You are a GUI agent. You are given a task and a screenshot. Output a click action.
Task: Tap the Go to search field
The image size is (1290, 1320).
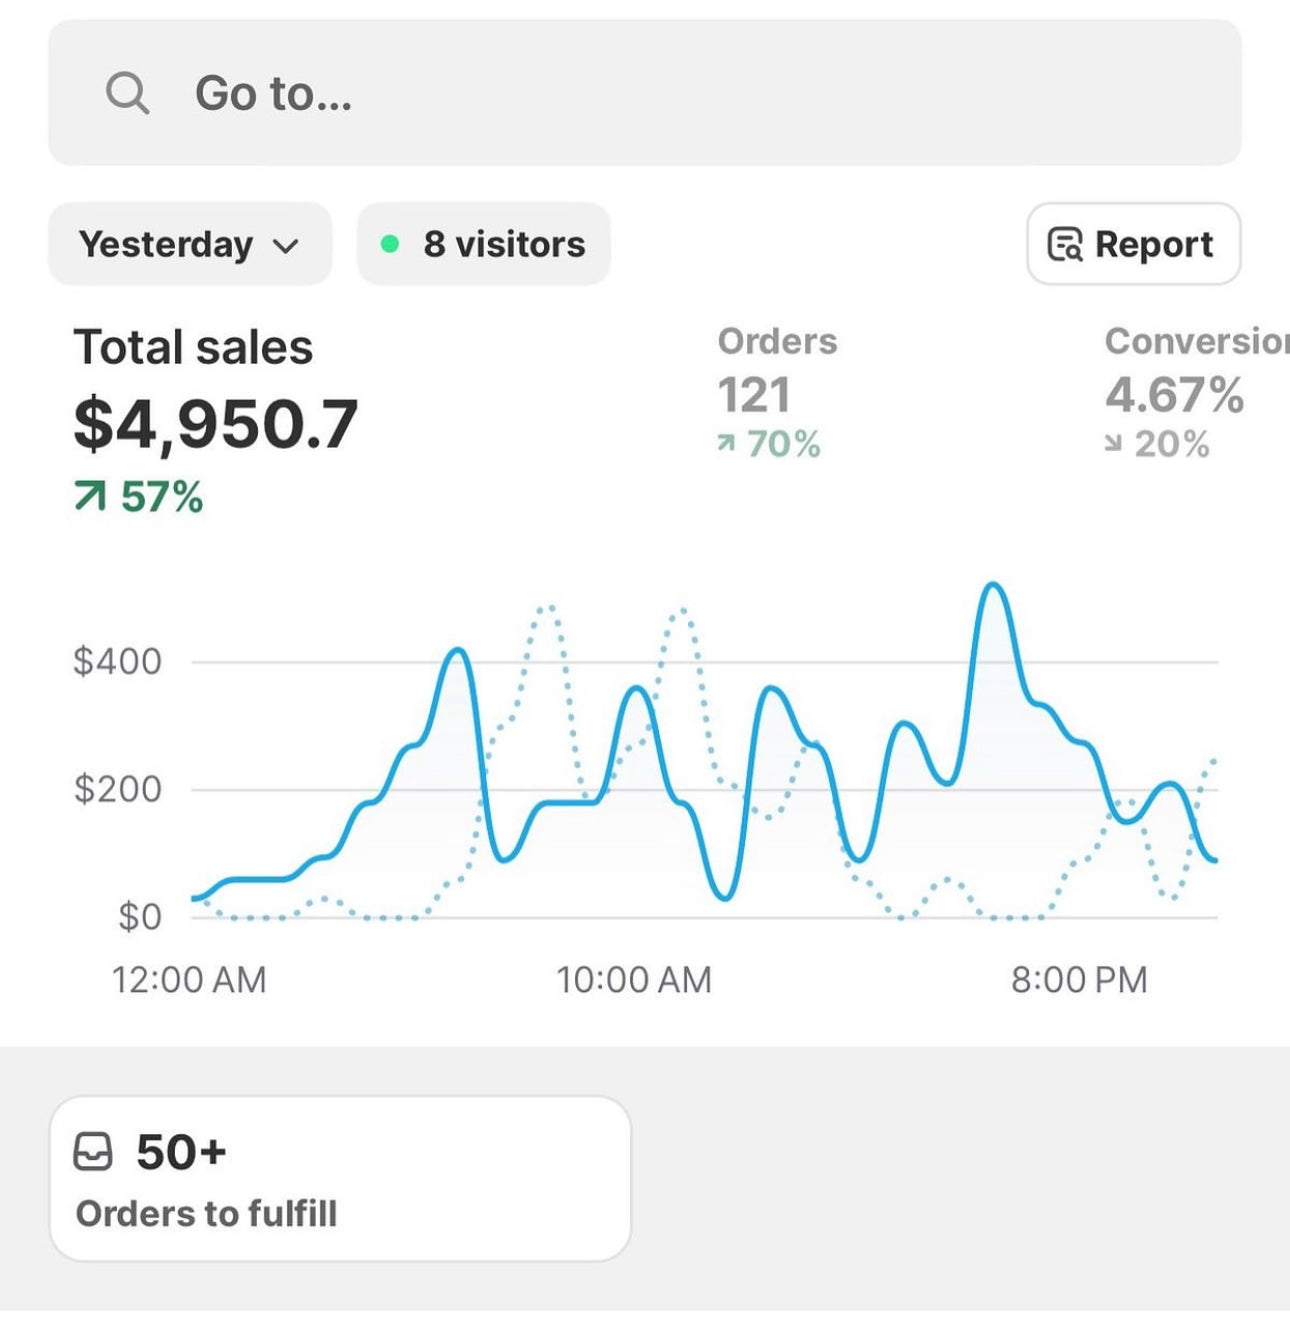pyautogui.click(x=644, y=93)
